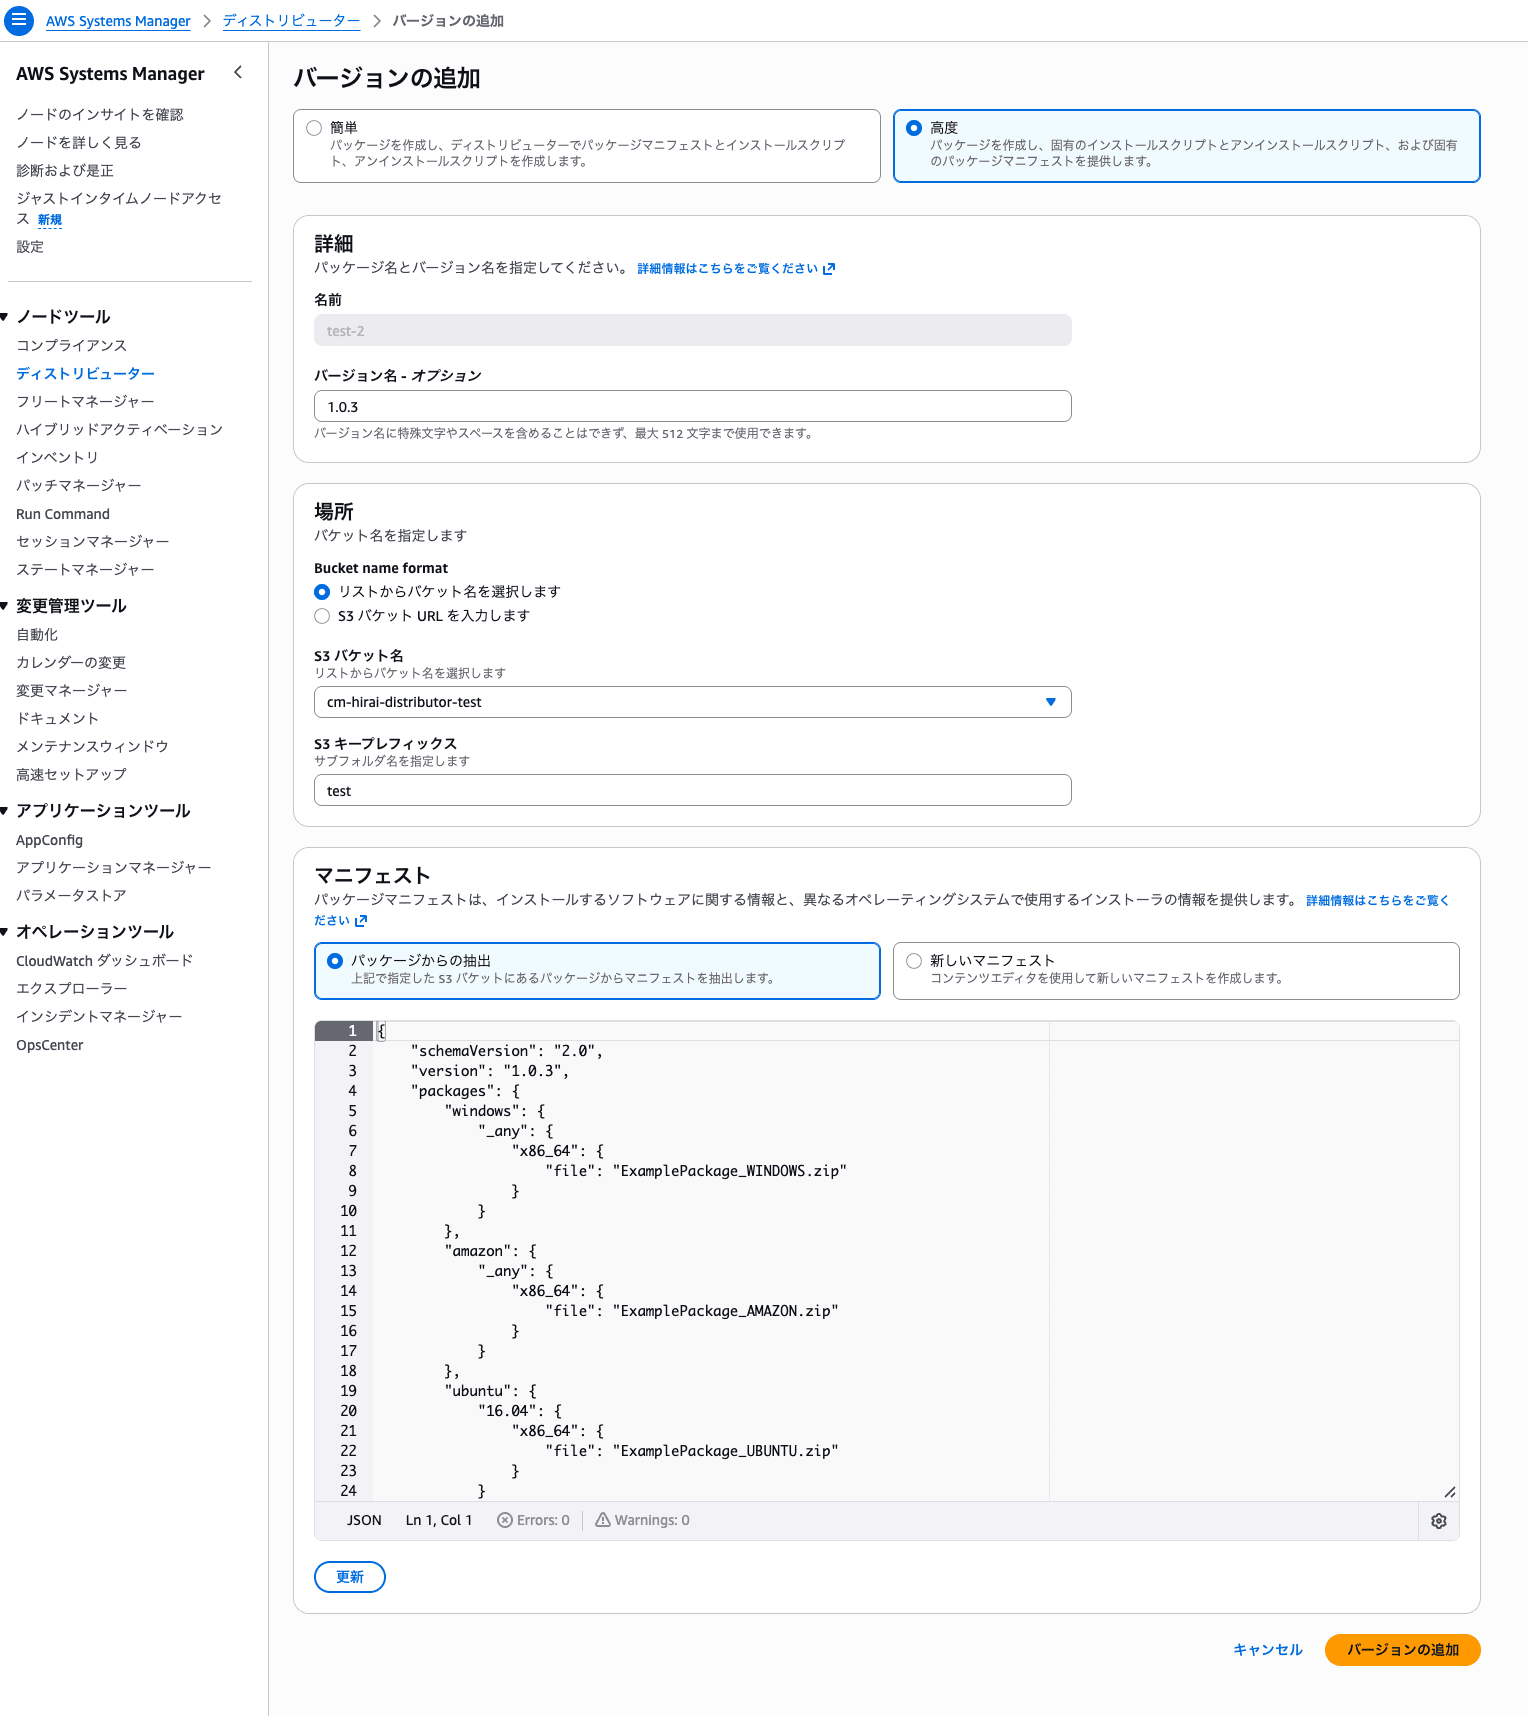Open AppConfig page
This screenshot has width=1528, height=1716.
(x=50, y=840)
